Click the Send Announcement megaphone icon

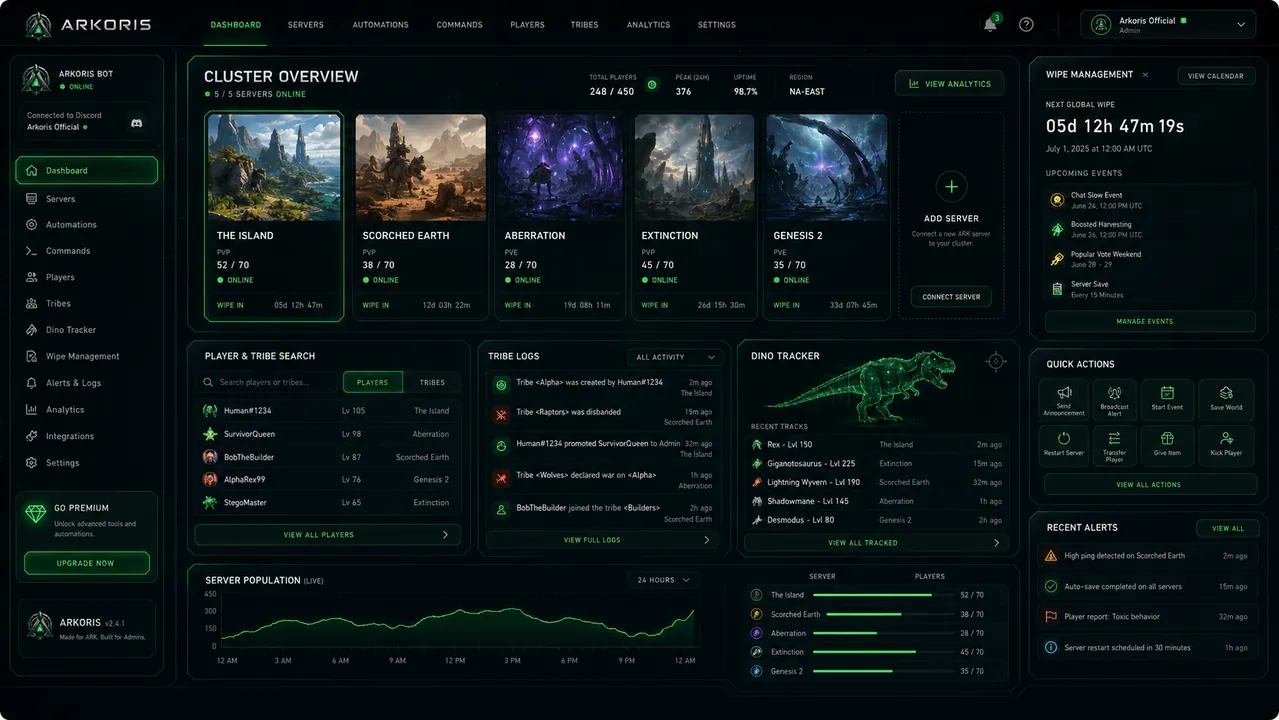pyautogui.click(x=1064, y=393)
